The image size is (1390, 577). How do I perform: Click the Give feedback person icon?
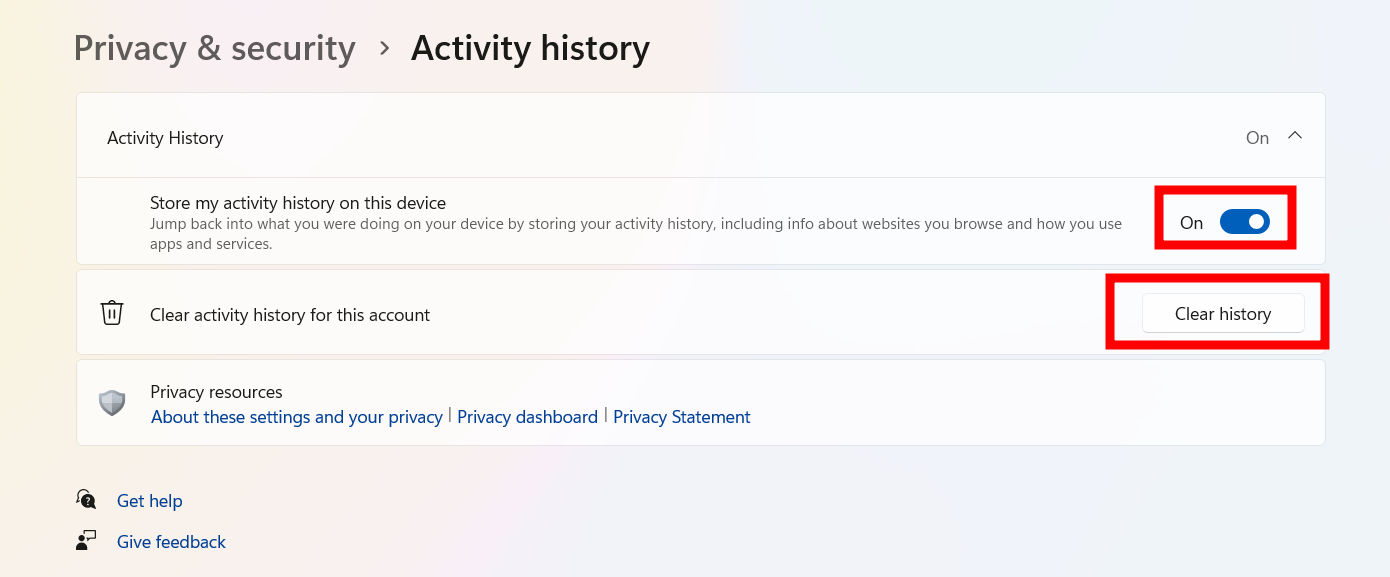point(87,541)
